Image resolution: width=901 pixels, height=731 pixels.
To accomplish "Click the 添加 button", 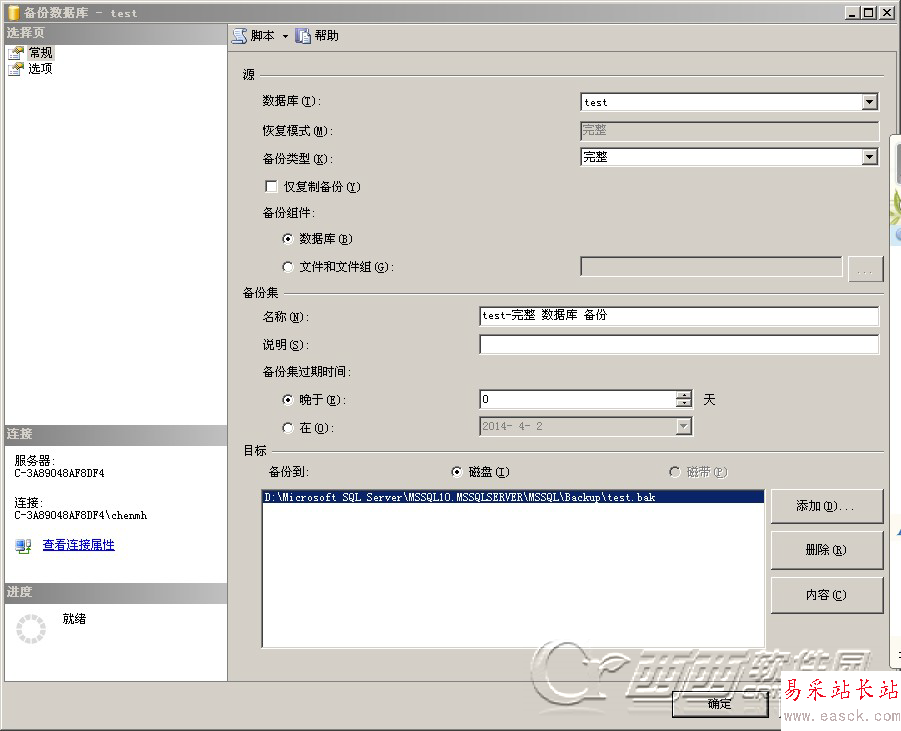I will pyautogui.click(x=826, y=506).
